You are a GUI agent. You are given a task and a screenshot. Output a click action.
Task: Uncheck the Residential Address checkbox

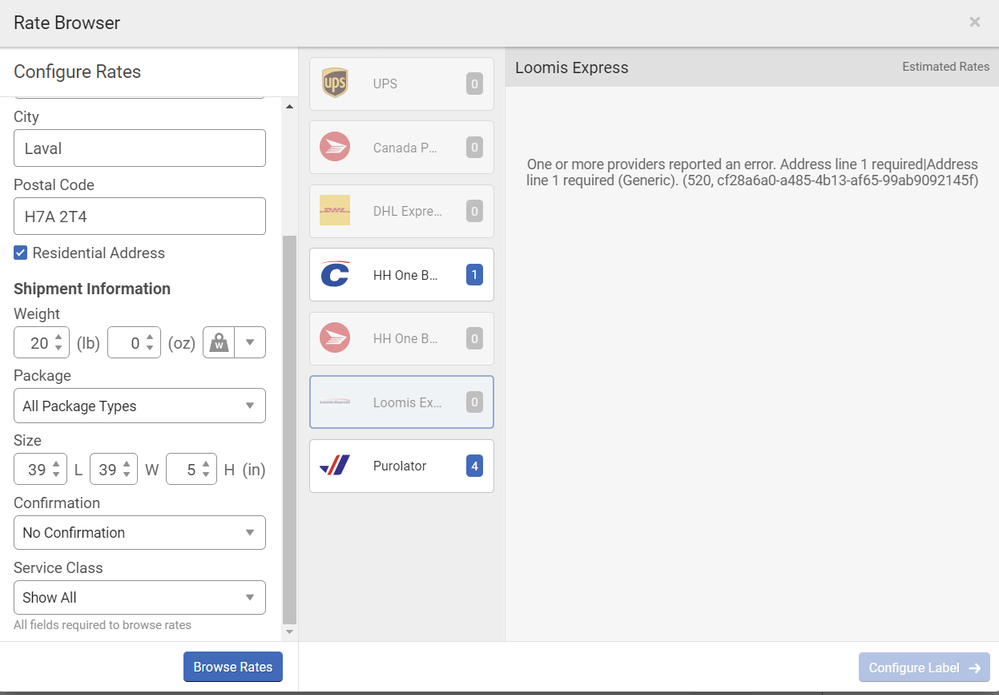point(20,253)
